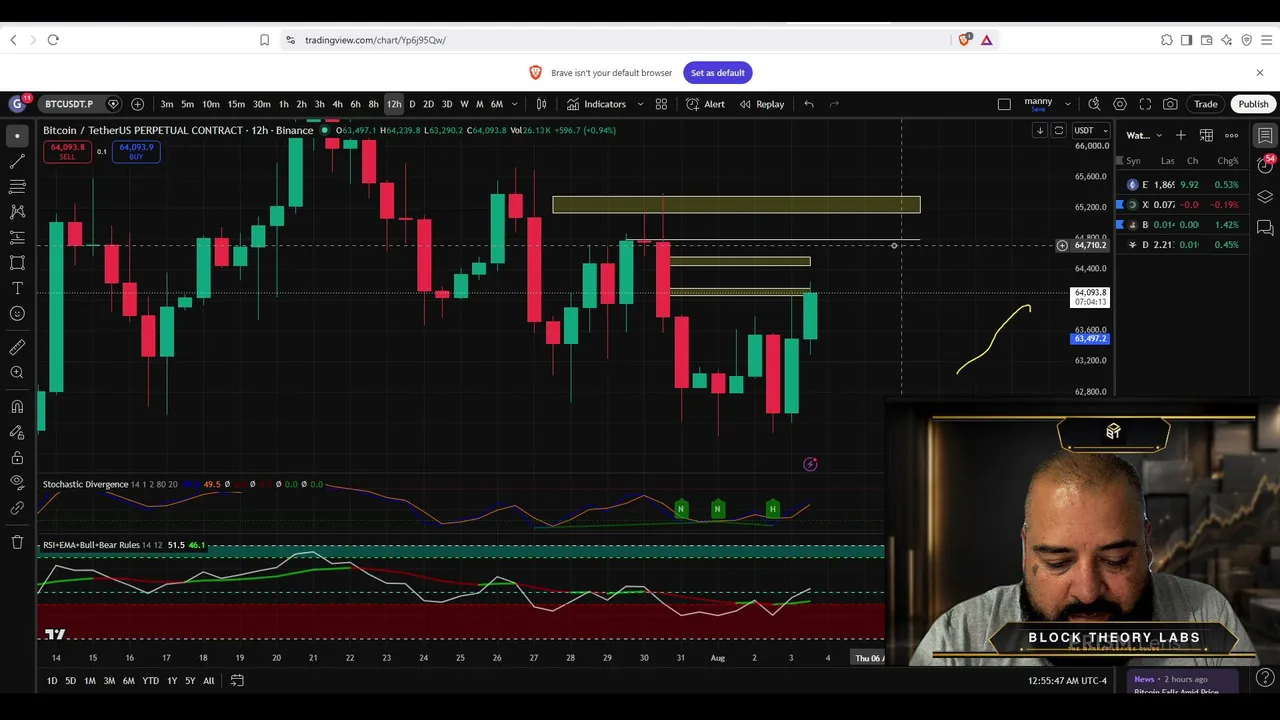Open the manny layout name dropdown arrow
The height and width of the screenshot is (720, 1280).
coord(1067,104)
